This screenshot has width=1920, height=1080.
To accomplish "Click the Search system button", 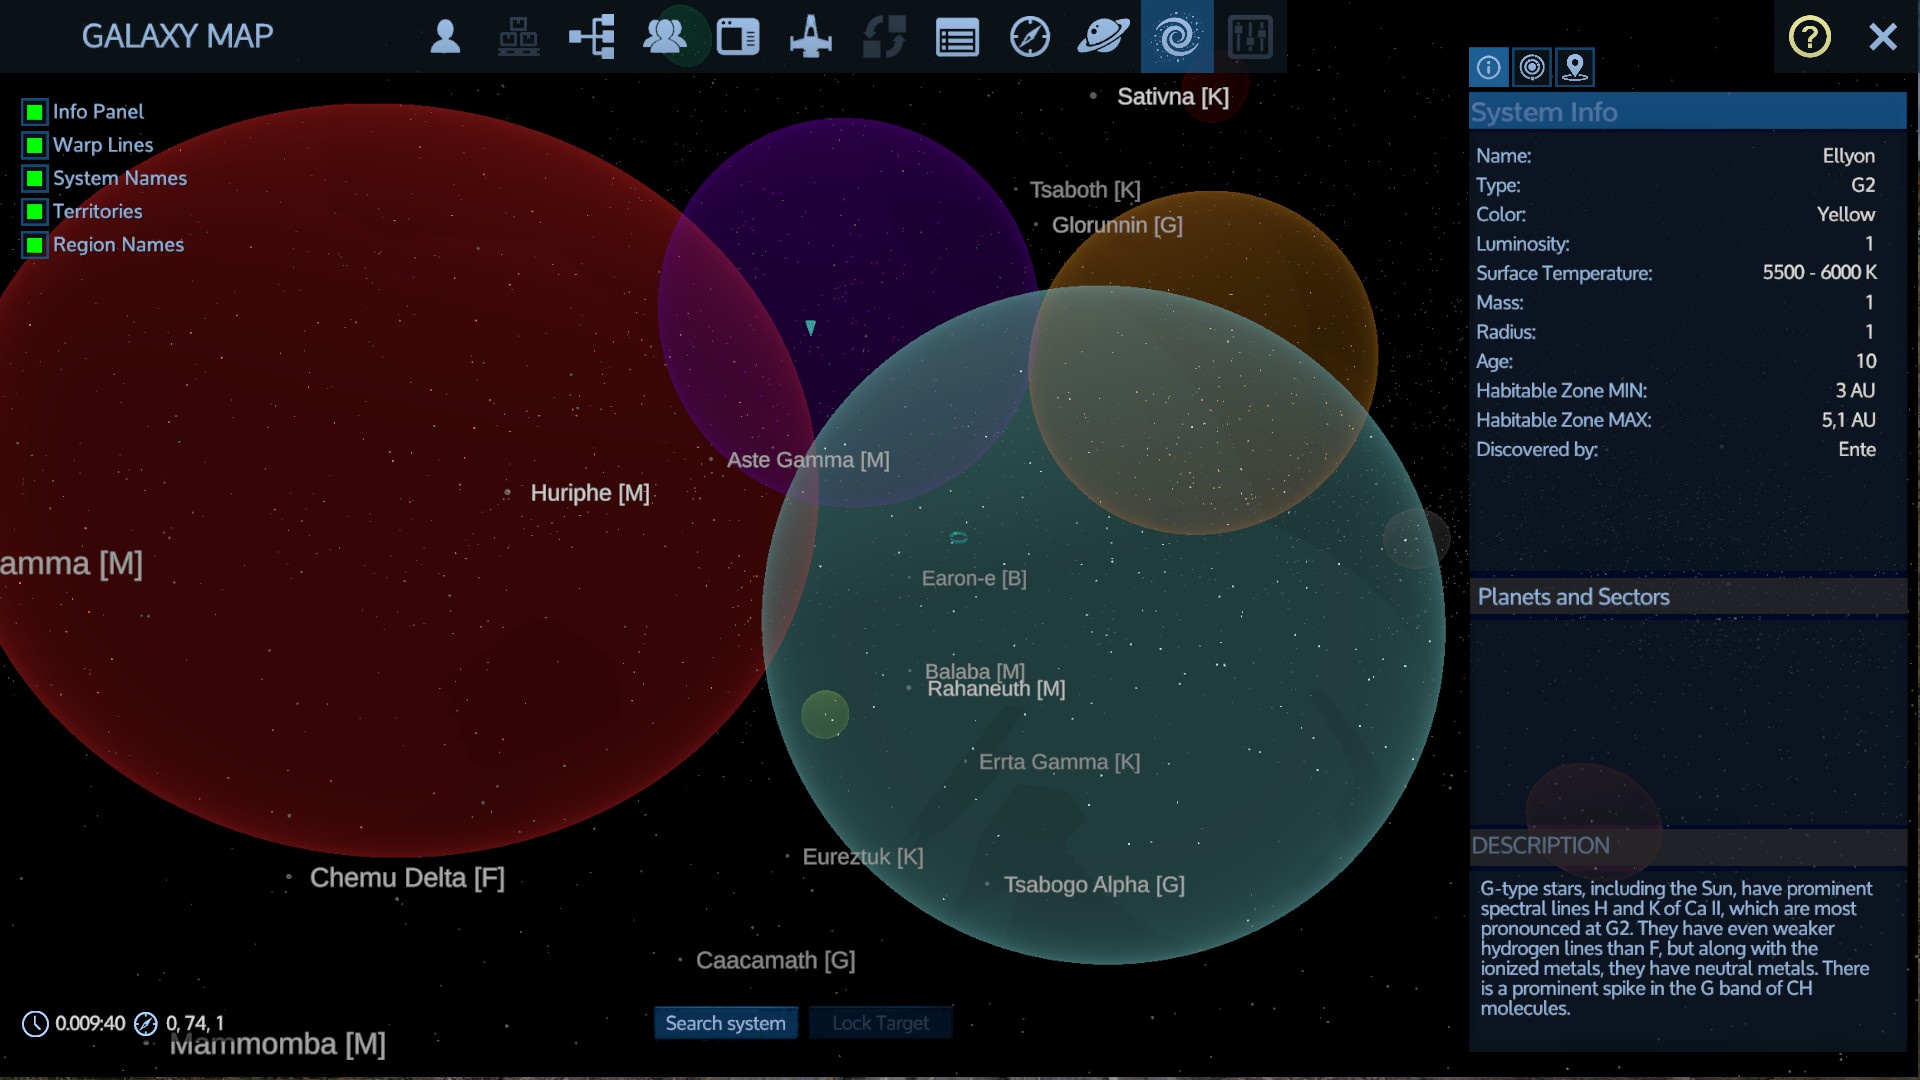I will [x=725, y=1023].
